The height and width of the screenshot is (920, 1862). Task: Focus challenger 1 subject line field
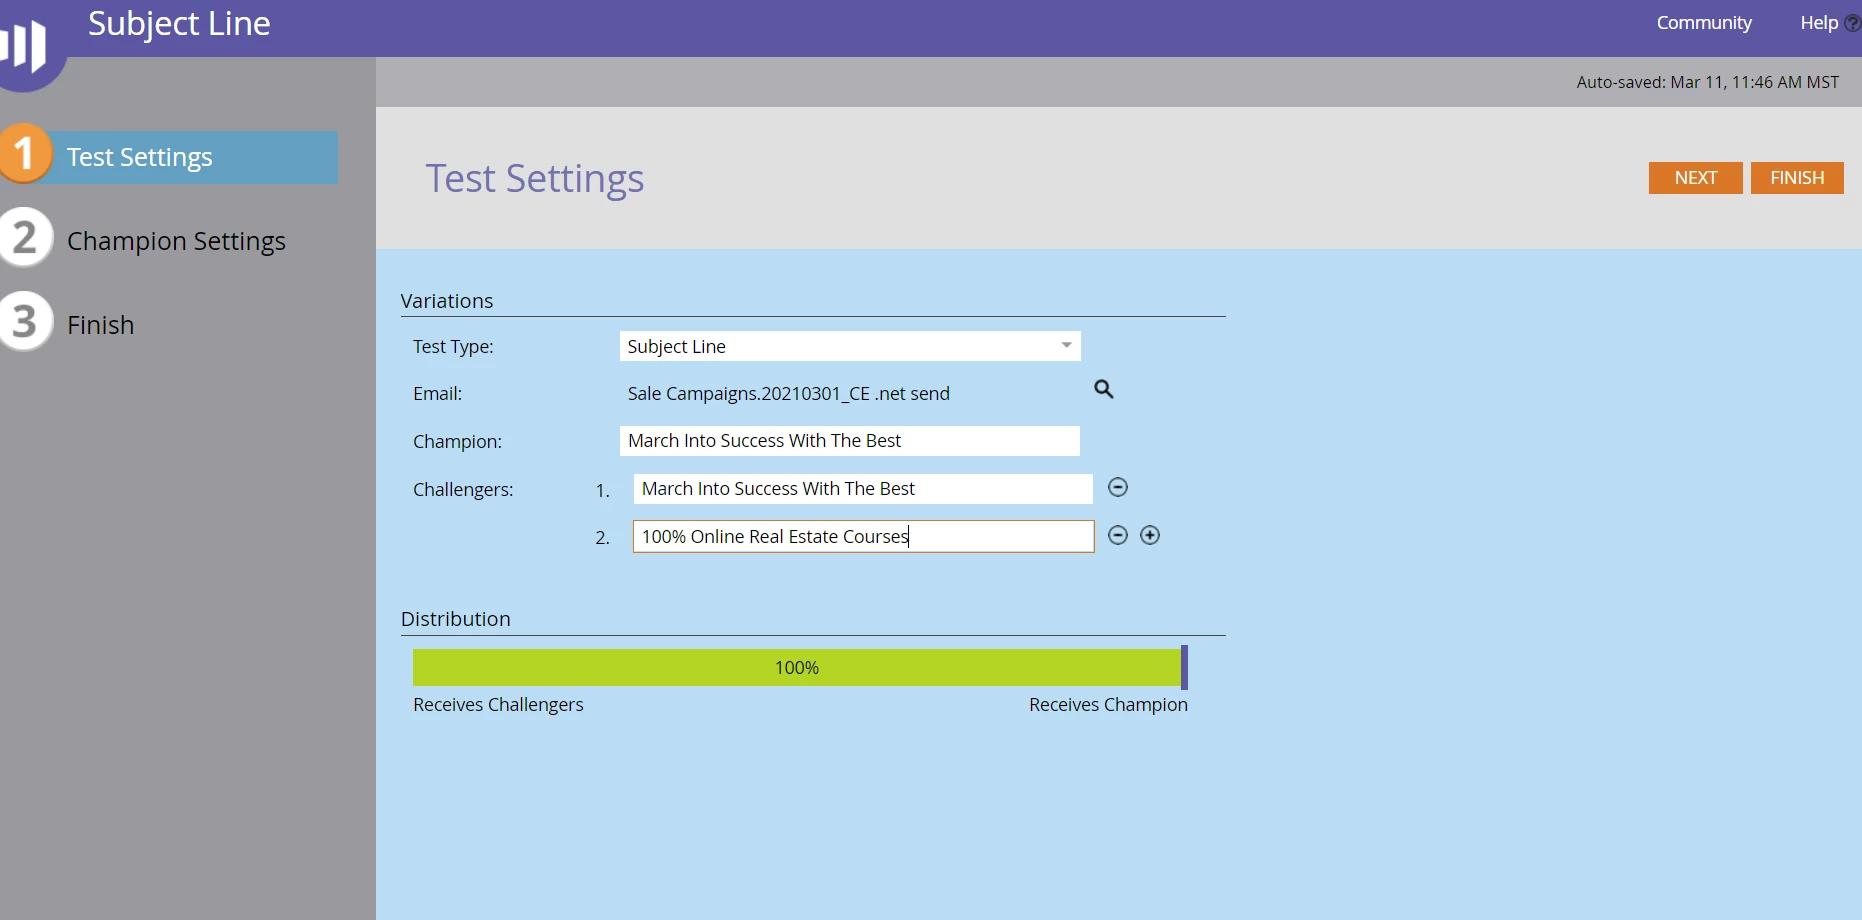click(x=863, y=489)
